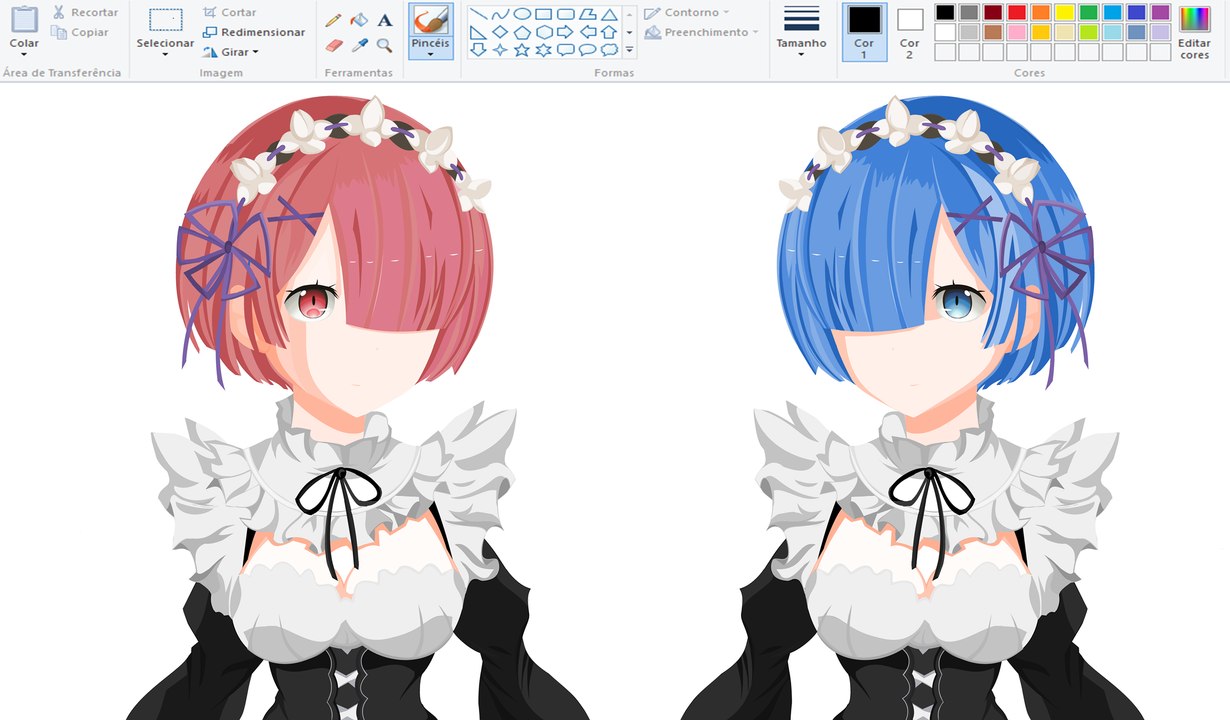
Task: Choose the Hexagon shape
Action: [x=544, y=32]
